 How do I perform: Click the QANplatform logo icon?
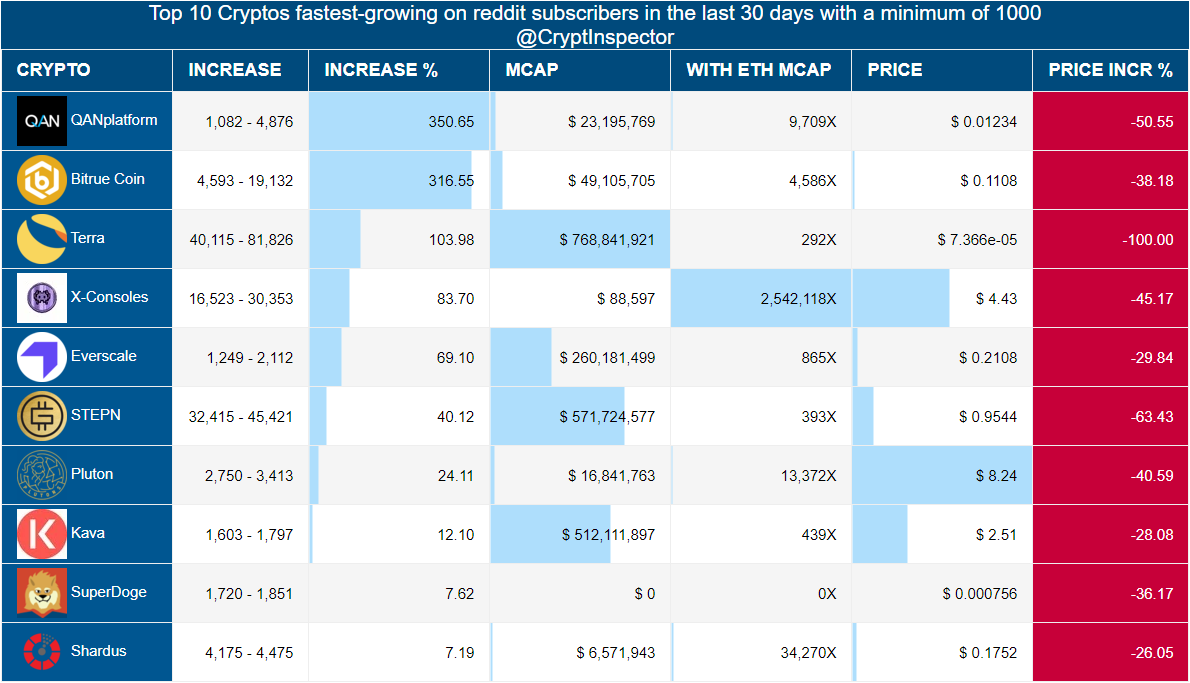[42, 121]
